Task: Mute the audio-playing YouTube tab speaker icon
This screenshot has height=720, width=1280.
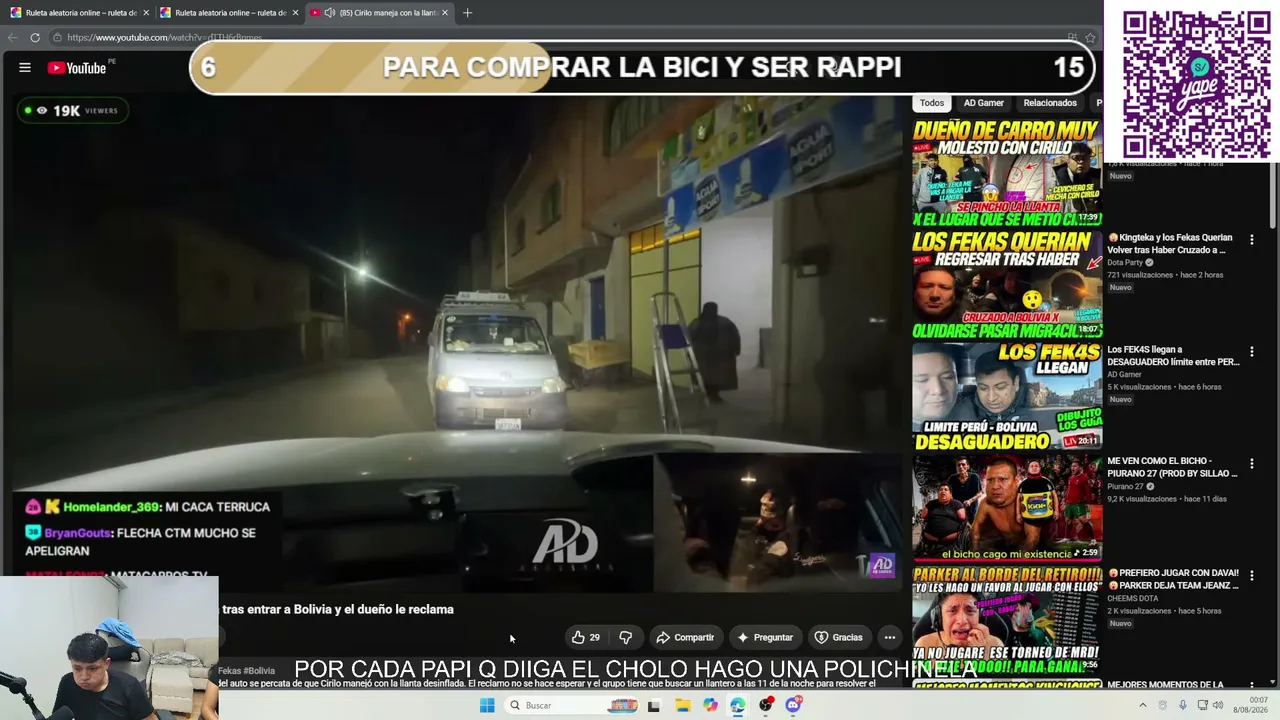Action: 330,13
